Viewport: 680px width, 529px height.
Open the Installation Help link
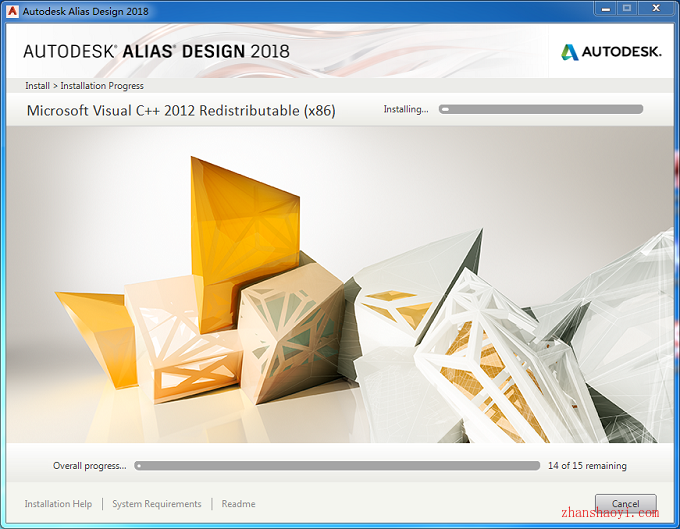click(x=58, y=504)
